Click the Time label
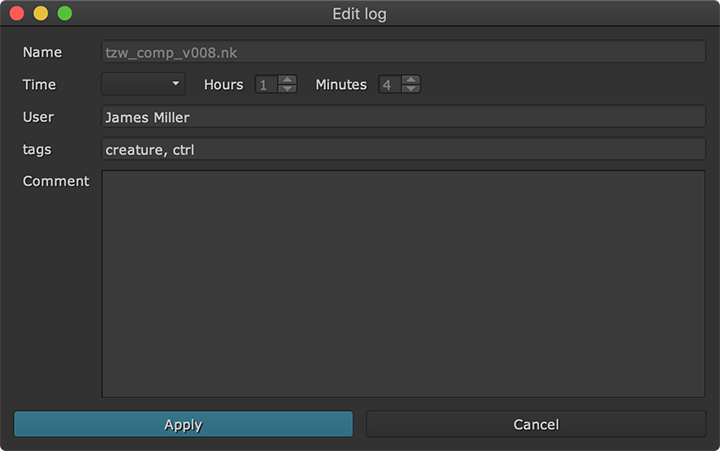The image size is (720, 451). coord(39,85)
